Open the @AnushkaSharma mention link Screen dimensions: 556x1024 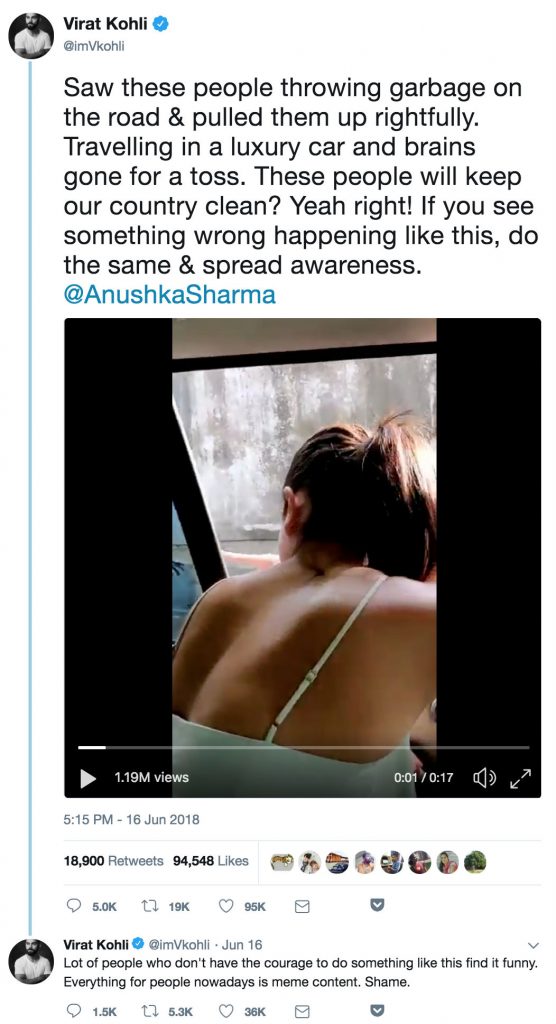169,295
